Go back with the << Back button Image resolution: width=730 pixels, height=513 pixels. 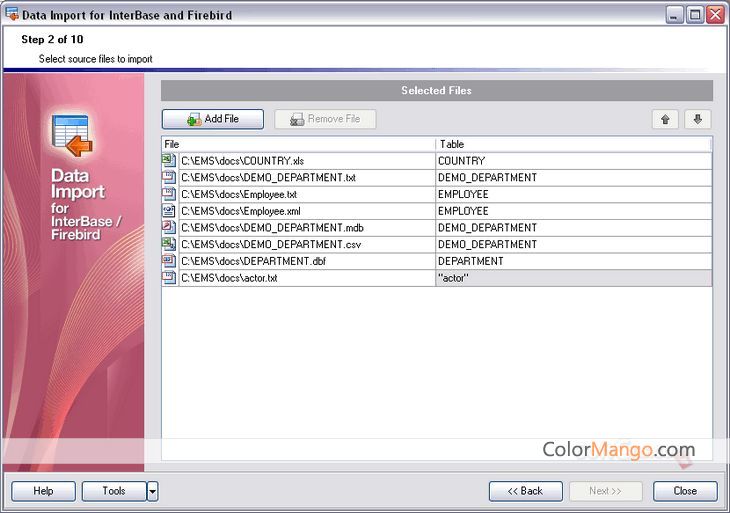coord(525,491)
